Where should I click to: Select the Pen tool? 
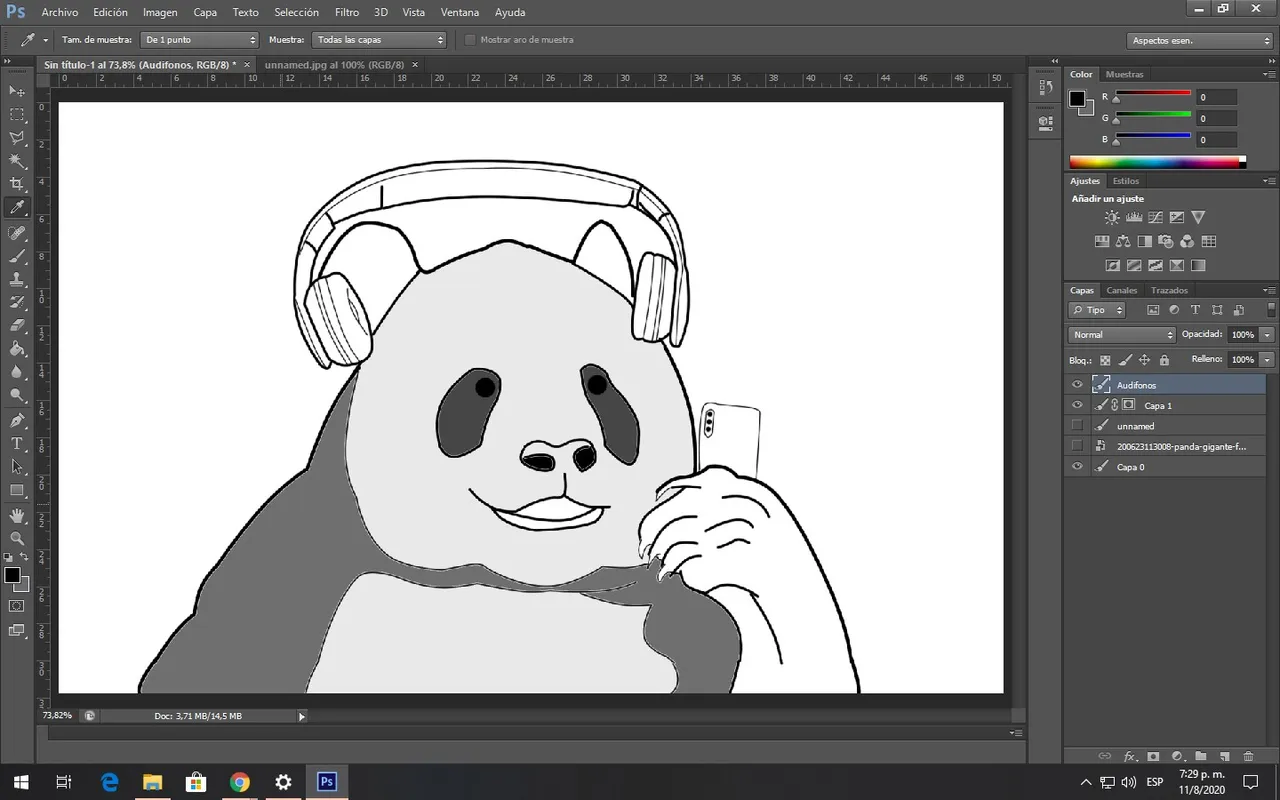pos(17,420)
